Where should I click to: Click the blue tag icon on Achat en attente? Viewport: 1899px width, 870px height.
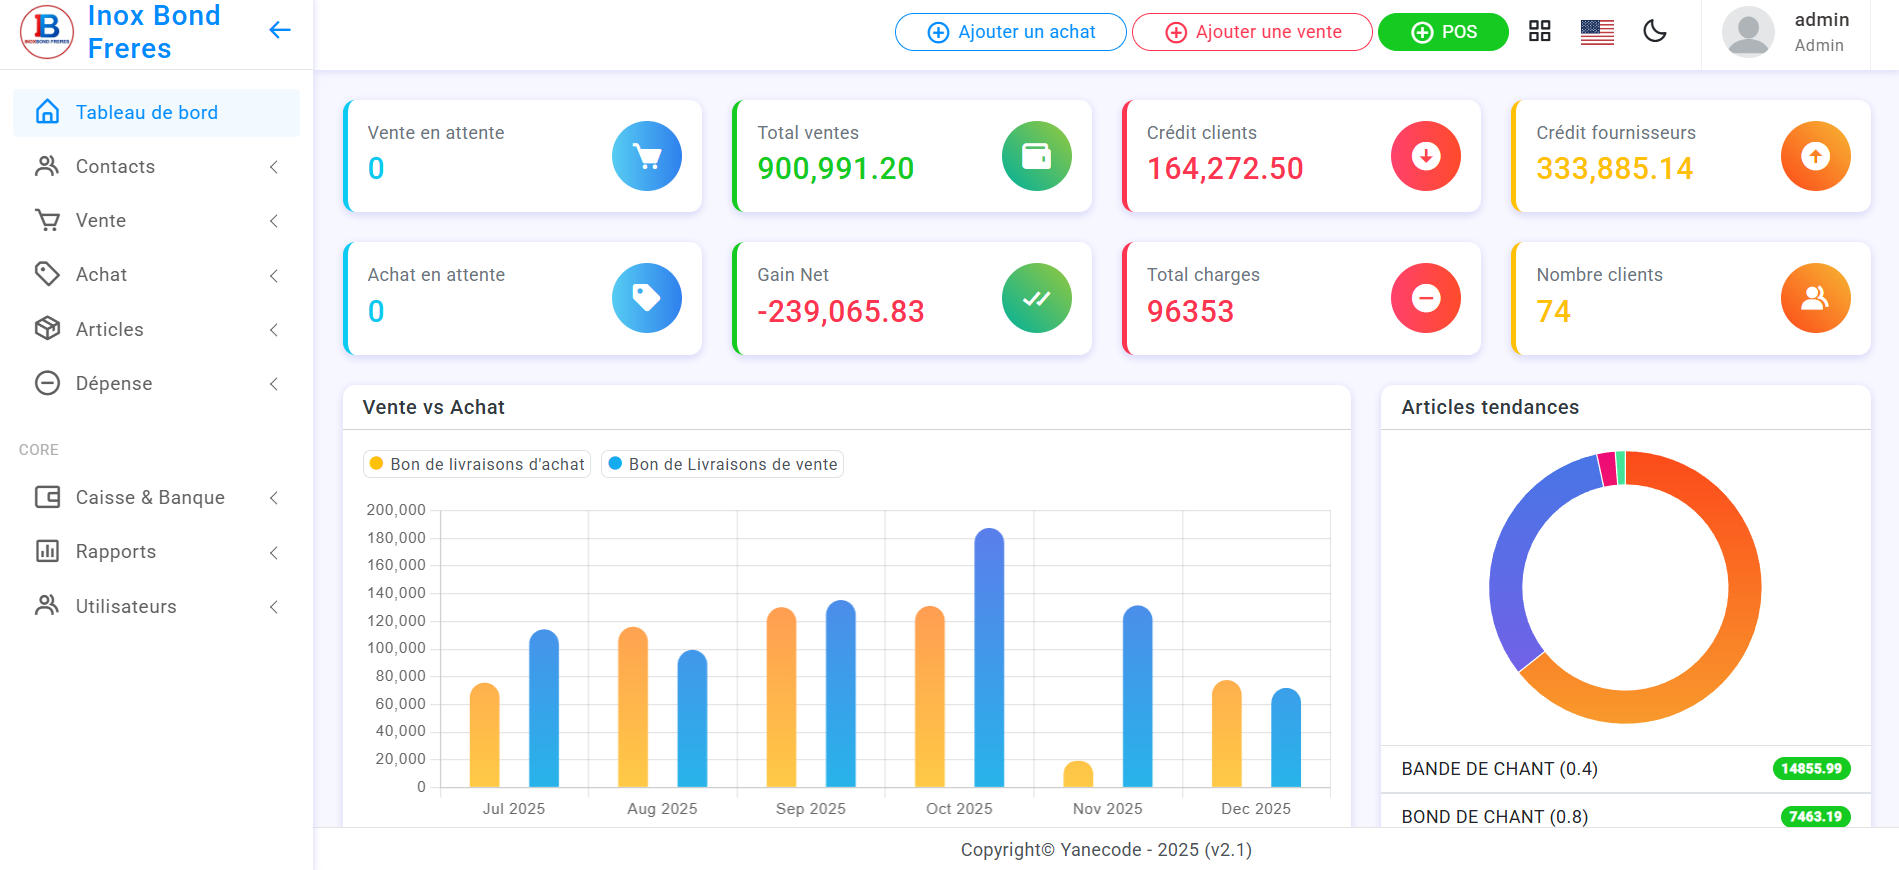coord(647,298)
